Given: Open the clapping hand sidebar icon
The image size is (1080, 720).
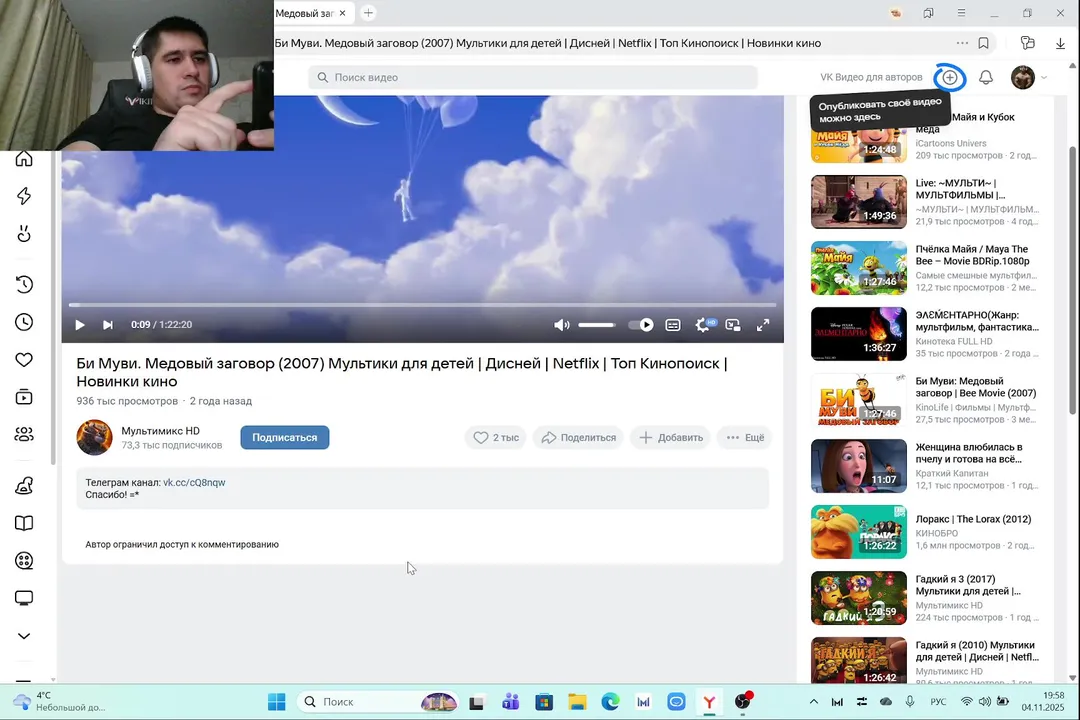Looking at the screenshot, I should 24,234.
